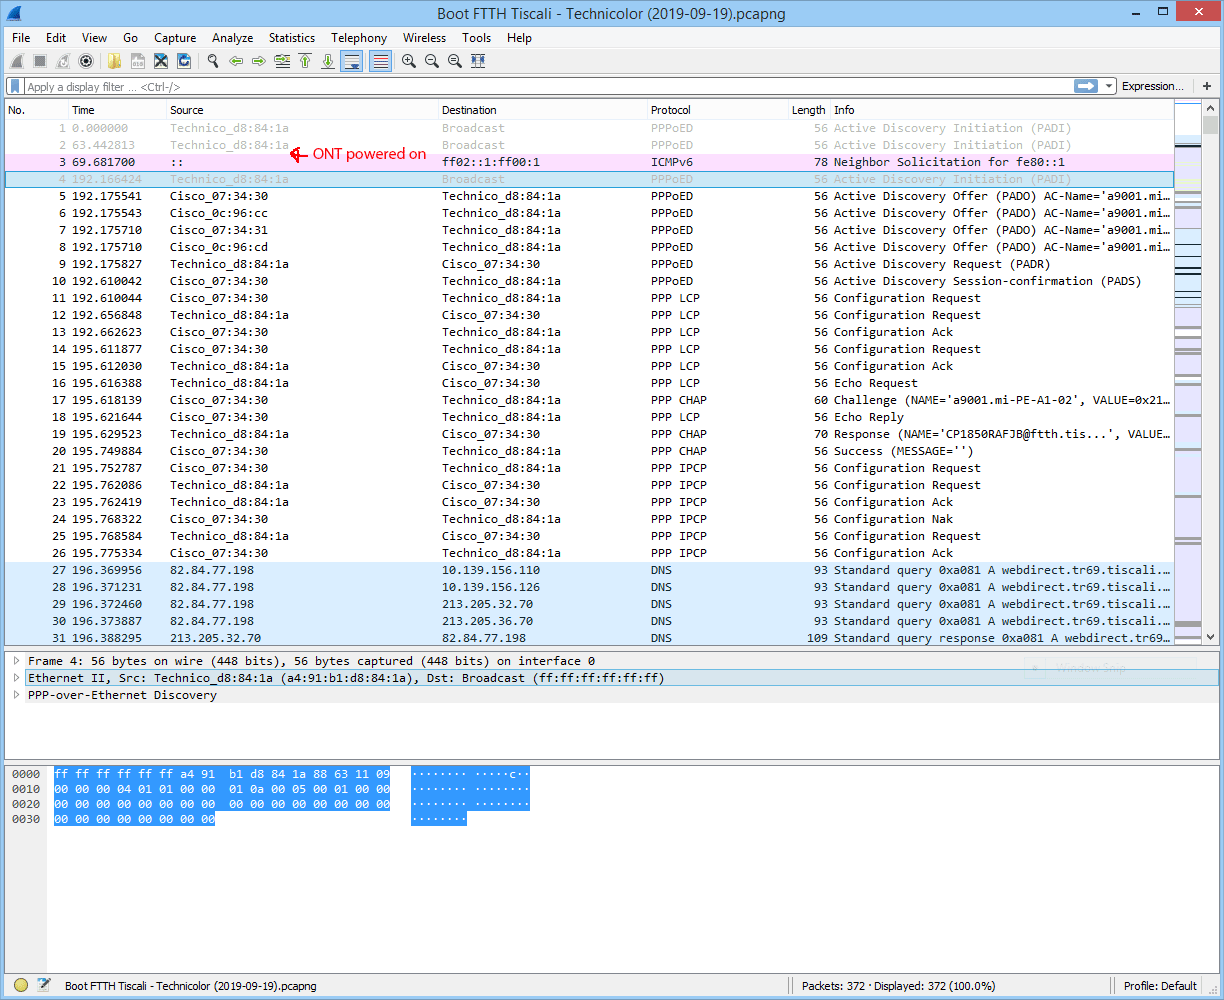Open the capture options gear icon
The width and height of the screenshot is (1224, 1000).
[x=86, y=61]
